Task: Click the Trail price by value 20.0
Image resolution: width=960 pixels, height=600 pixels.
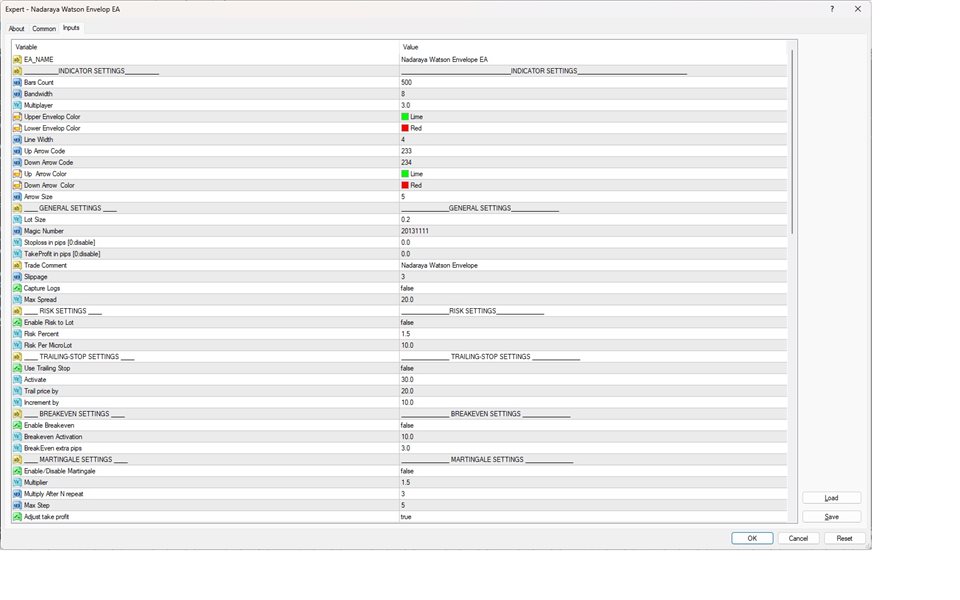Action: tap(407, 391)
